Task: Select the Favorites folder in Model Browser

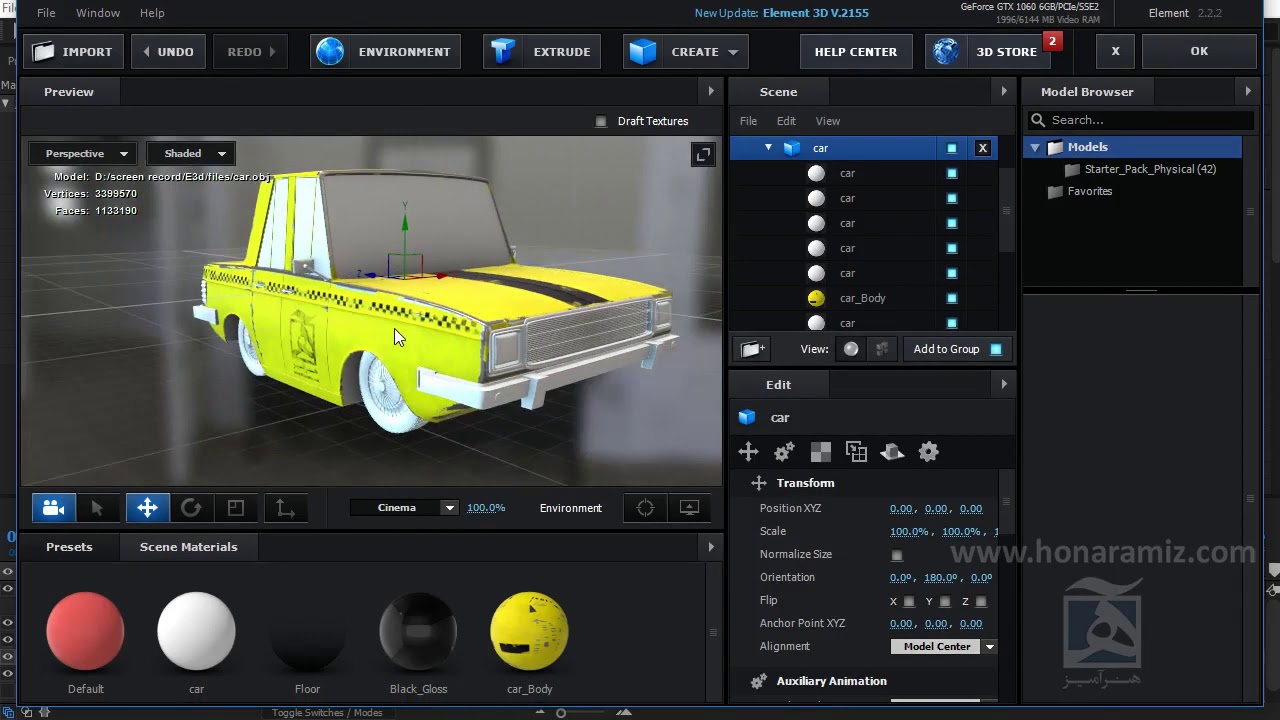Action: tap(1089, 191)
